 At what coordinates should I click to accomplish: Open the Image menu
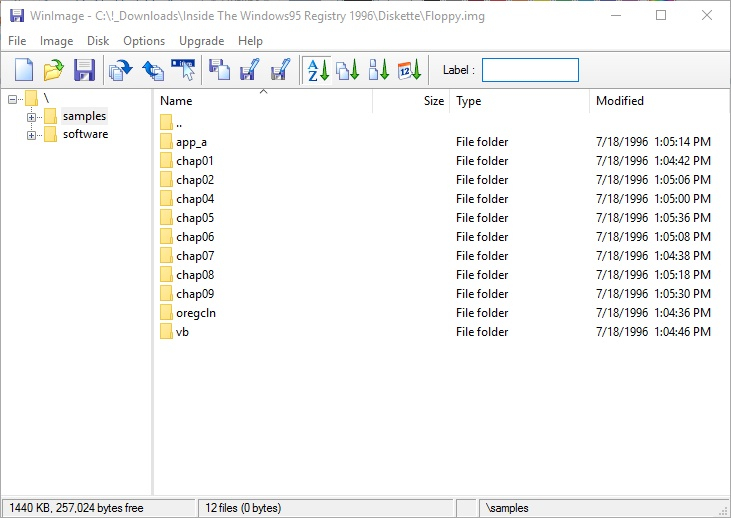[x=56, y=41]
